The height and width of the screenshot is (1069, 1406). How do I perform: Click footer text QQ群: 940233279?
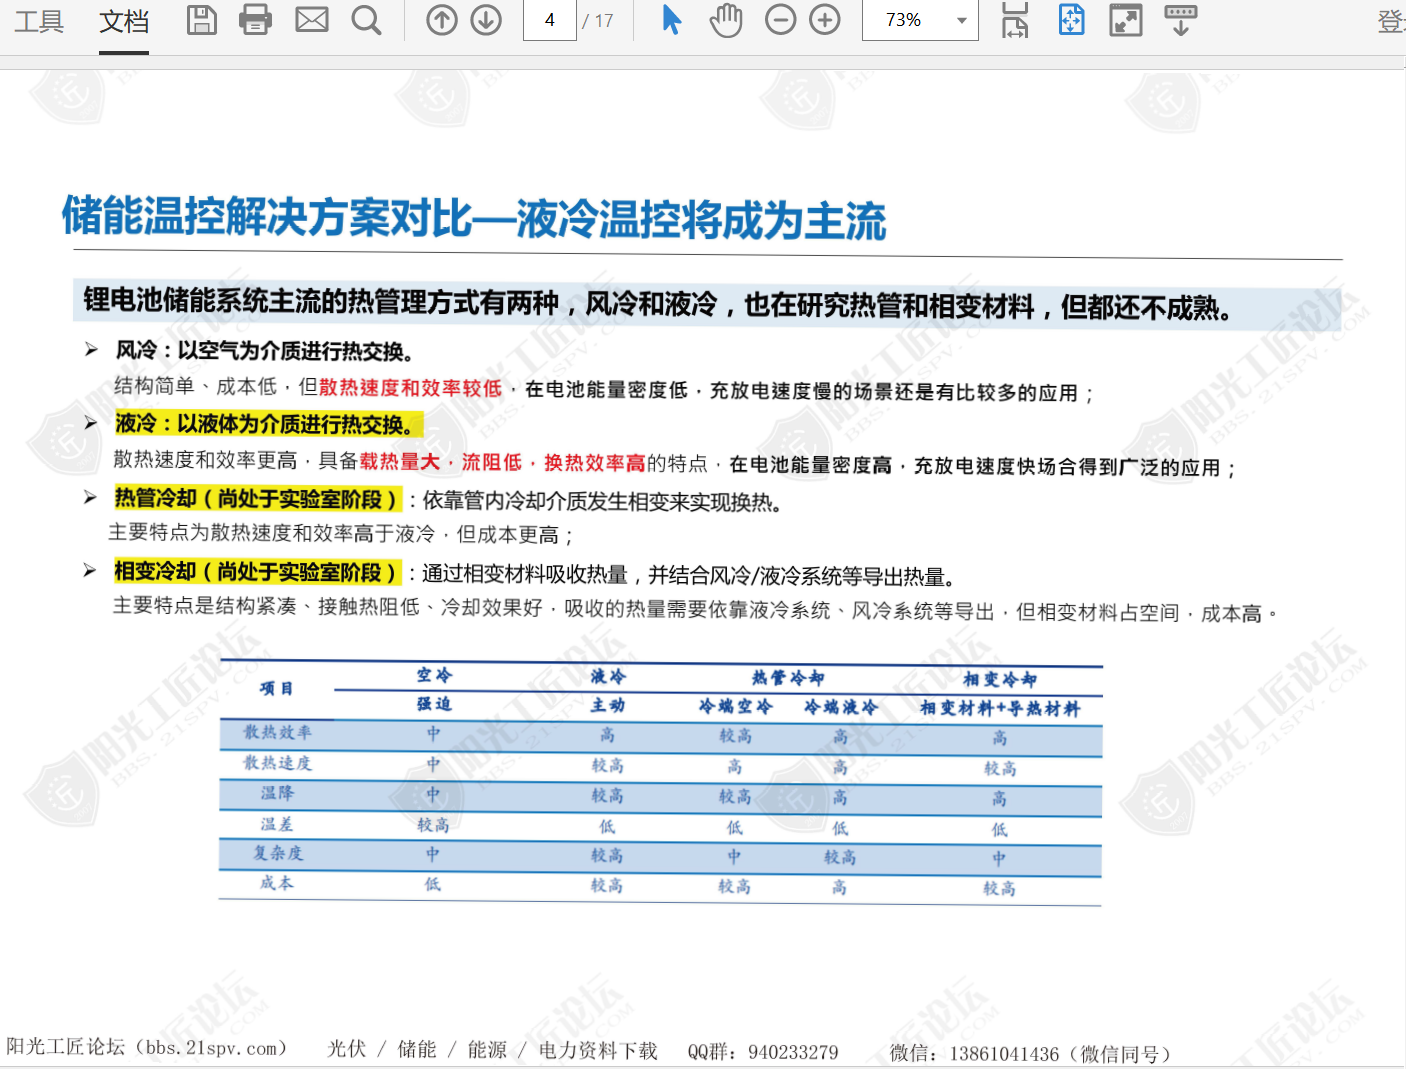[763, 1052]
